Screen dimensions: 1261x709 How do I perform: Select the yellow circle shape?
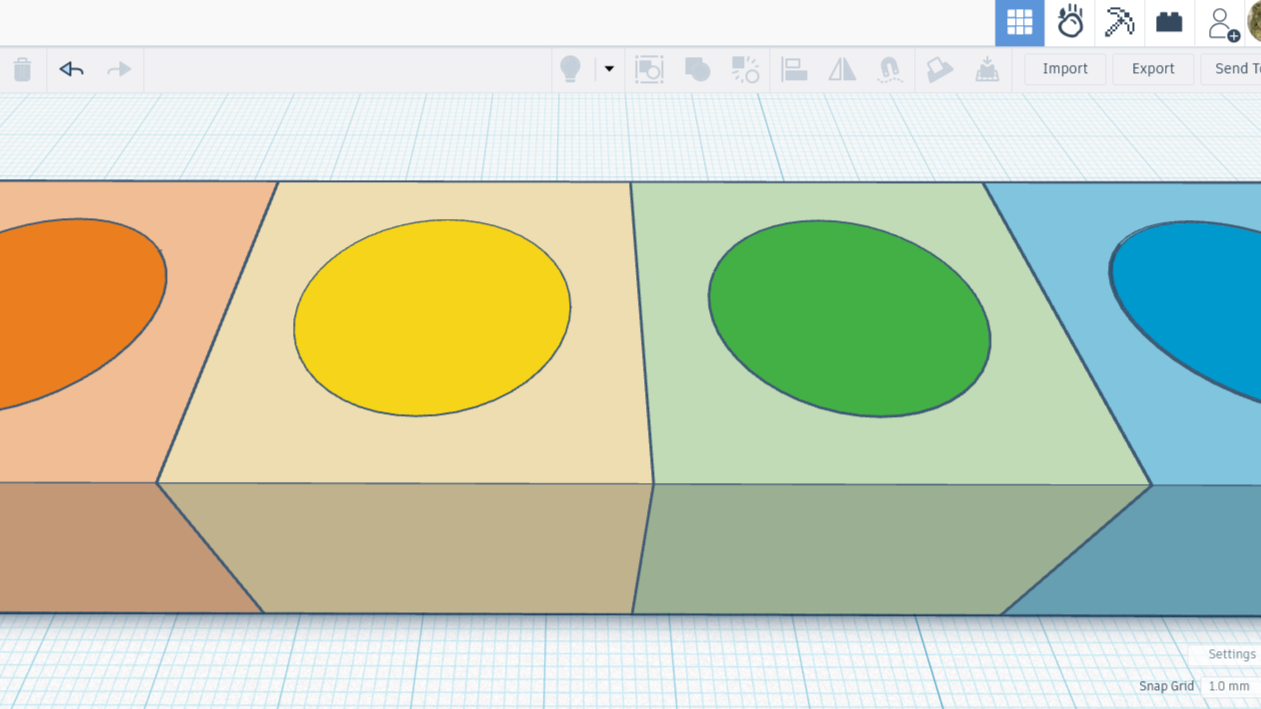[x=432, y=318]
